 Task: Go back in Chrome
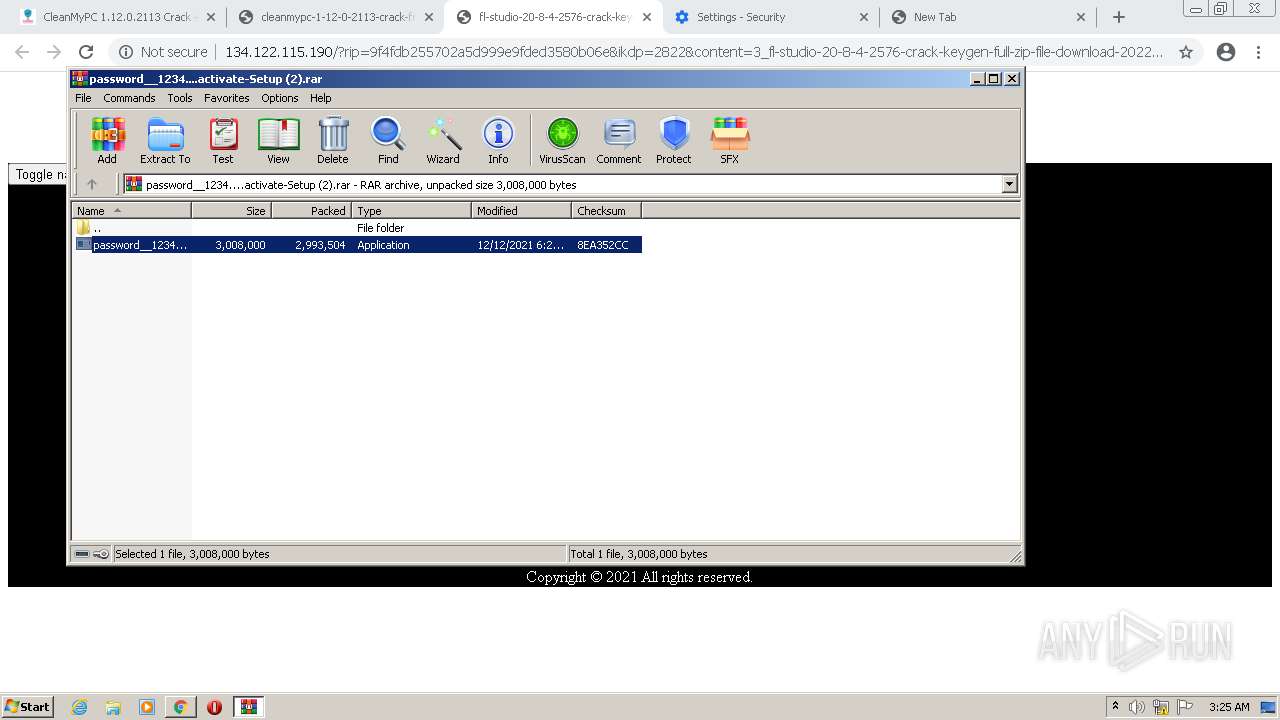(x=22, y=52)
